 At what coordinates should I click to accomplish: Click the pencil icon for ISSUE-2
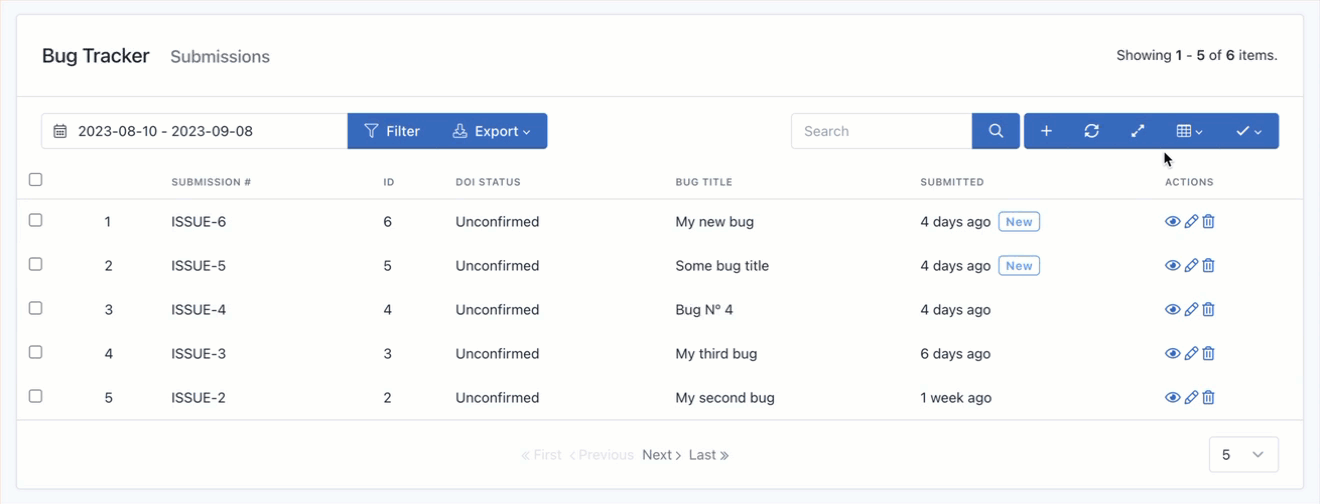pyautogui.click(x=1191, y=398)
